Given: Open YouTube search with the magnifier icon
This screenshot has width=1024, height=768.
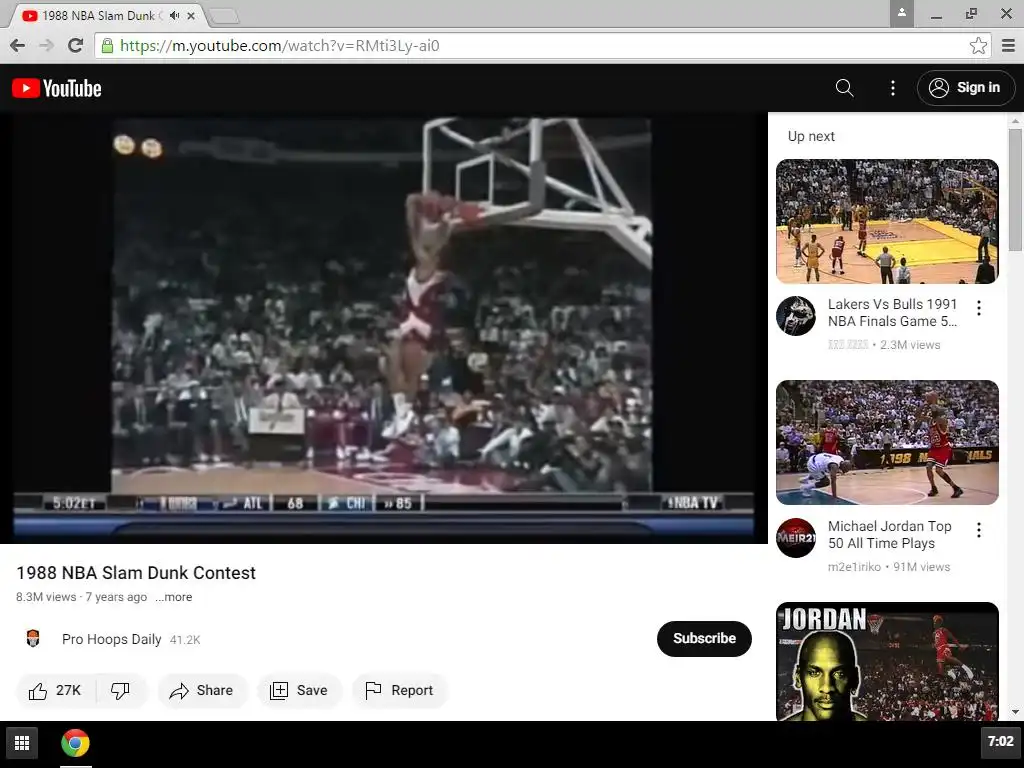Looking at the screenshot, I should tap(844, 88).
